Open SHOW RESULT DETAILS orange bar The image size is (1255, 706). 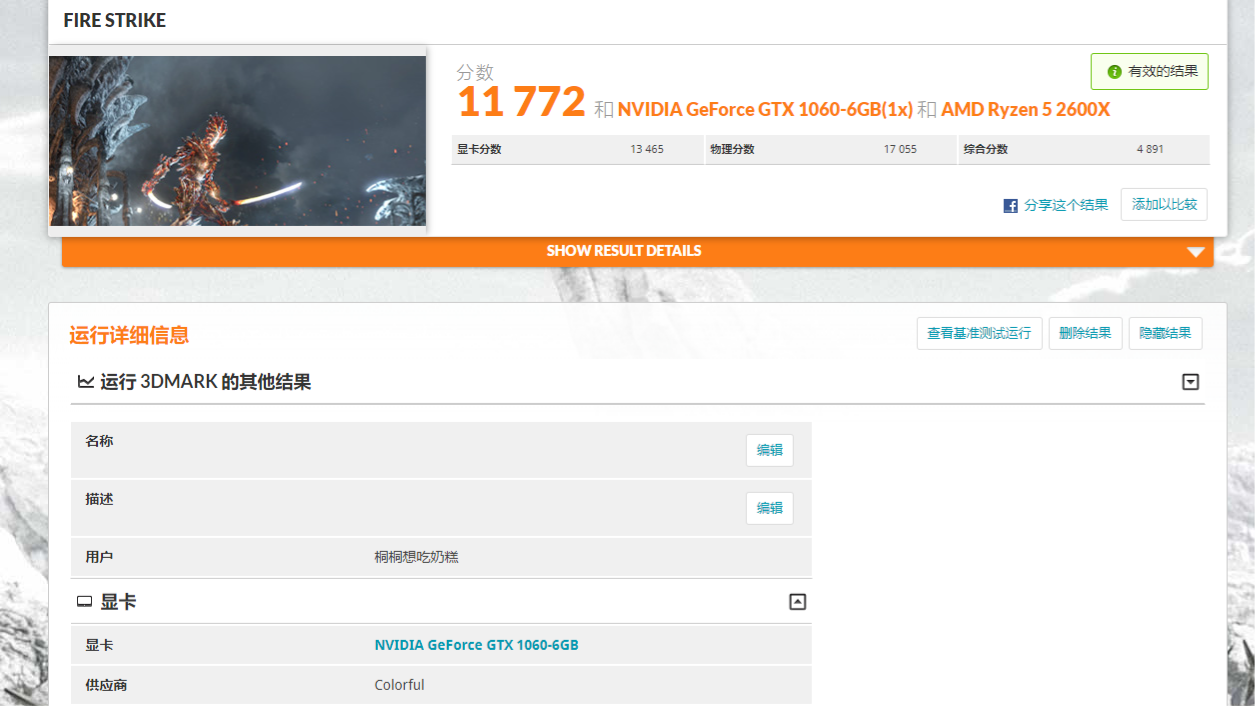click(x=637, y=251)
